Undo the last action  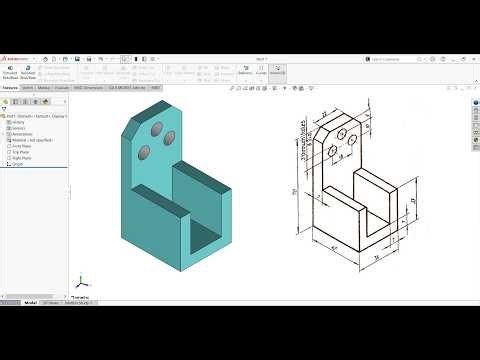point(101,59)
